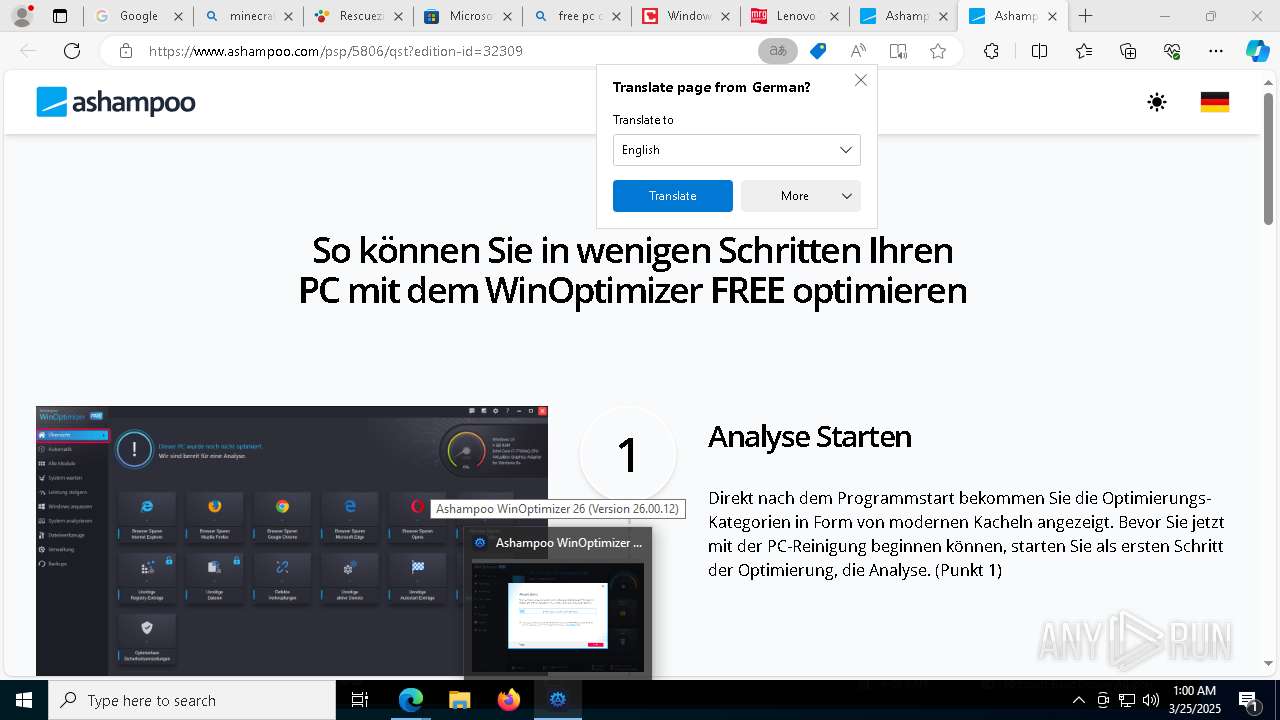The height and width of the screenshot is (720, 1280).
Task: Open the Extensions puzzle icon
Action: coord(991,51)
